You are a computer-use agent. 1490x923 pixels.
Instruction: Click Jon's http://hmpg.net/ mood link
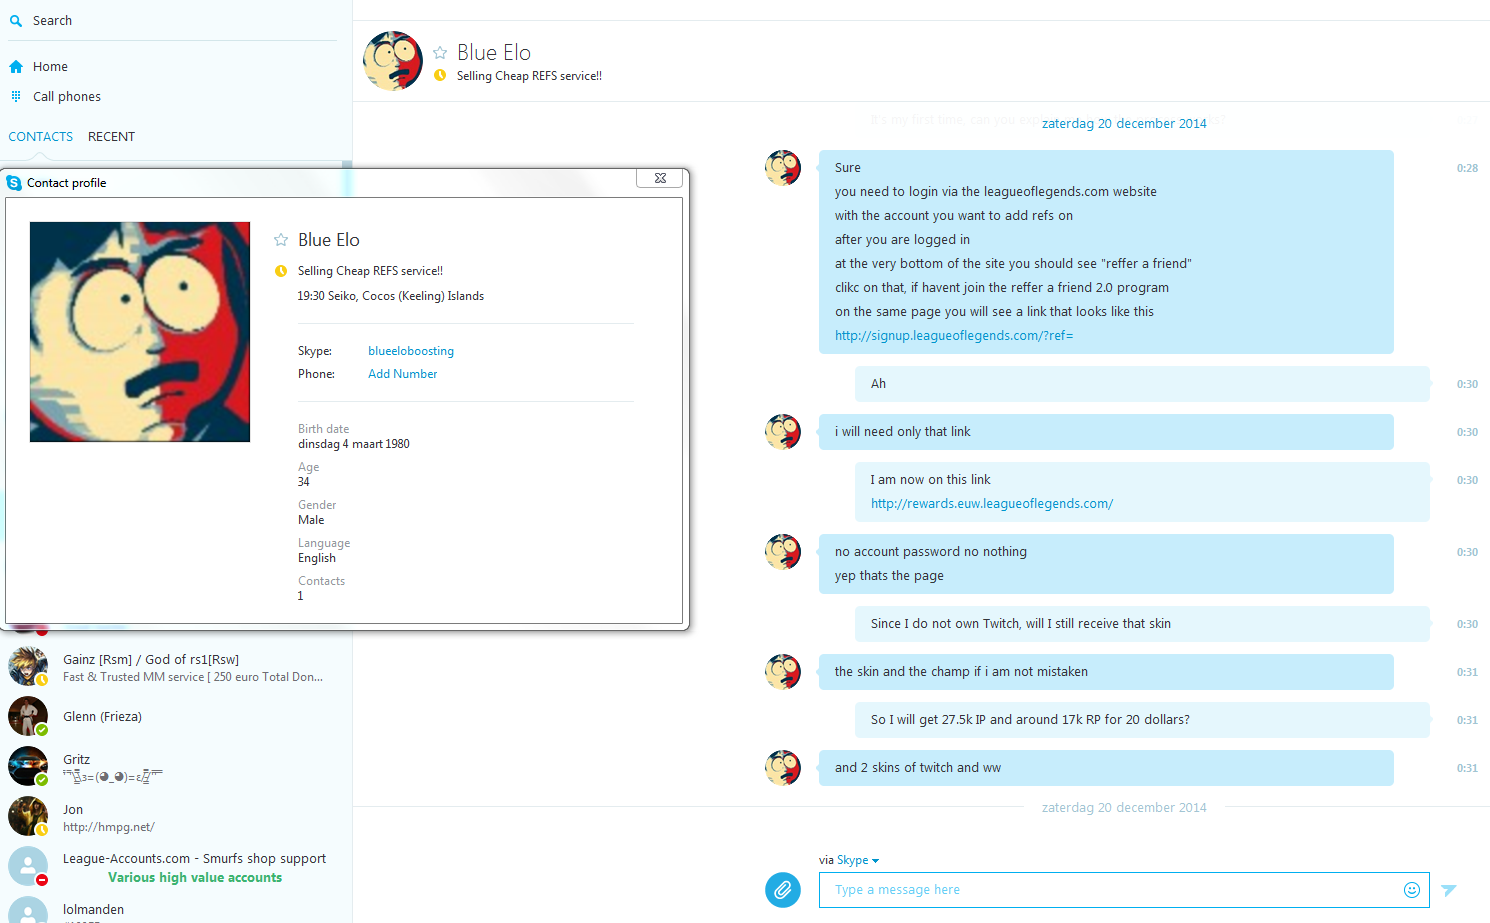(x=108, y=827)
